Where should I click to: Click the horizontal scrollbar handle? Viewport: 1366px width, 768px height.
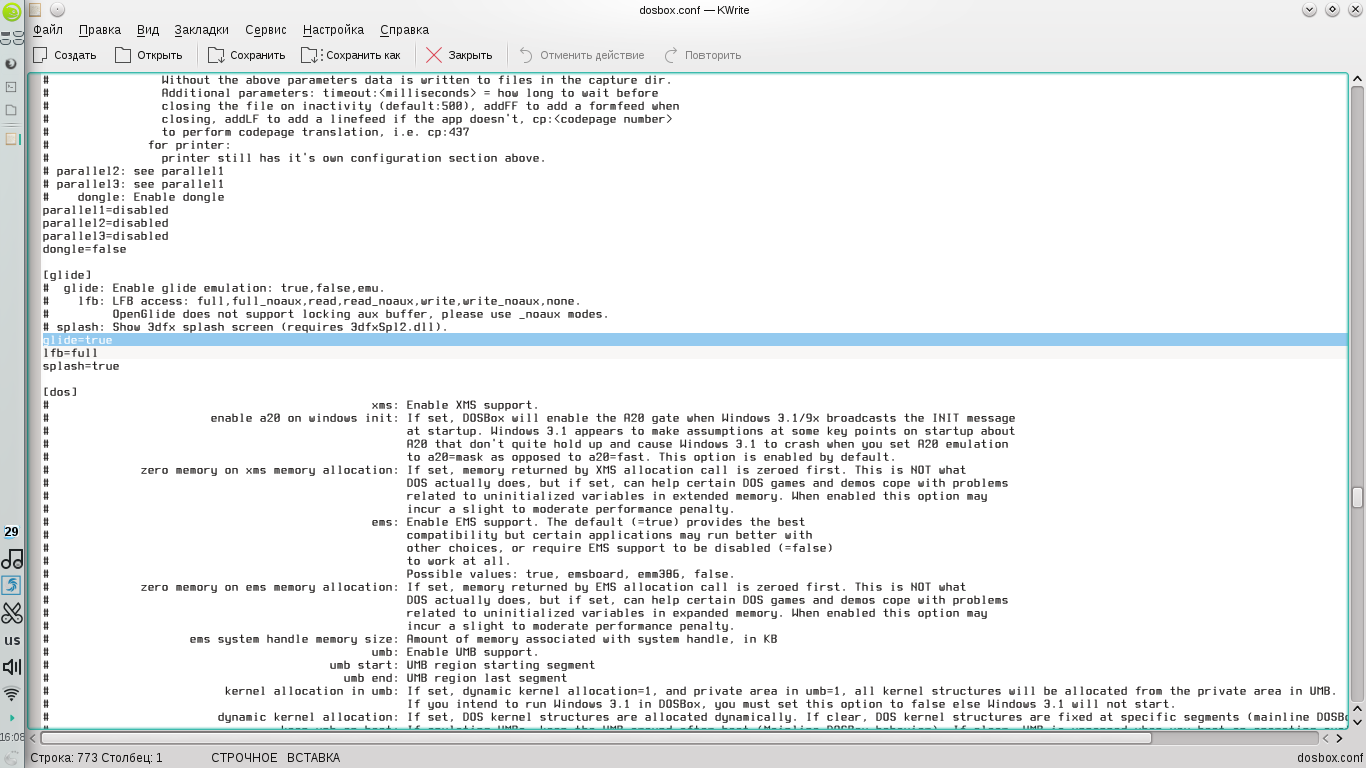595,738
